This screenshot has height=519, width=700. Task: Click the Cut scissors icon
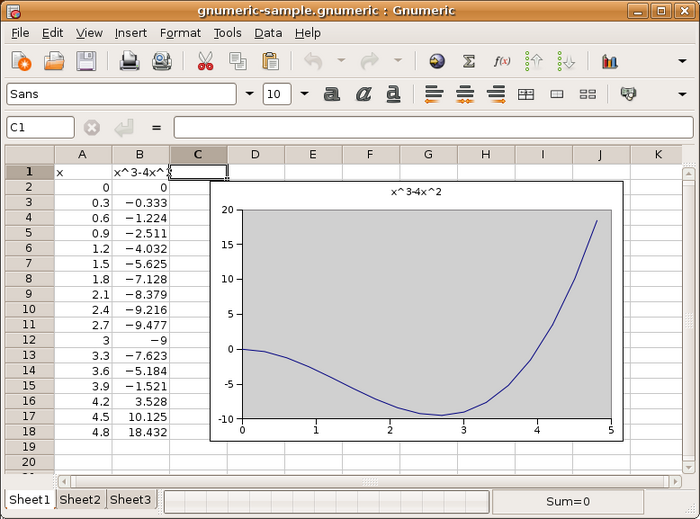pyautogui.click(x=206, y=61)
